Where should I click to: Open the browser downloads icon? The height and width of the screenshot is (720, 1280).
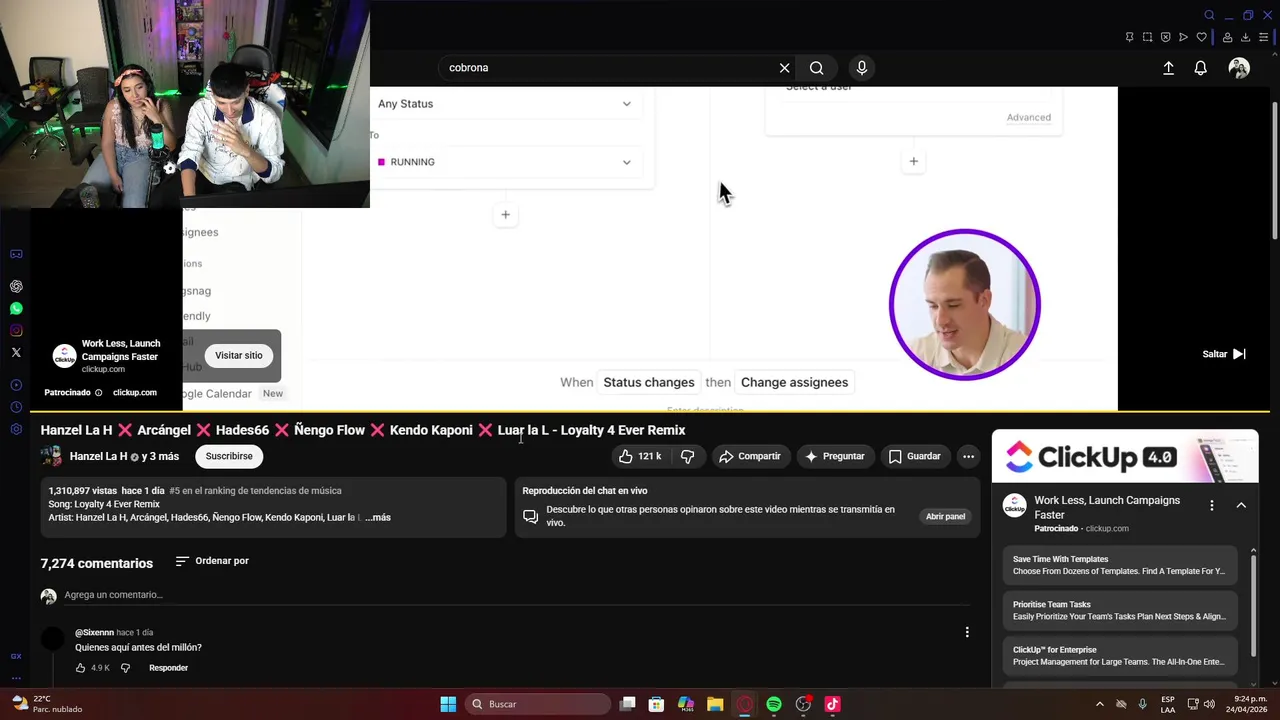(1246, 38)
